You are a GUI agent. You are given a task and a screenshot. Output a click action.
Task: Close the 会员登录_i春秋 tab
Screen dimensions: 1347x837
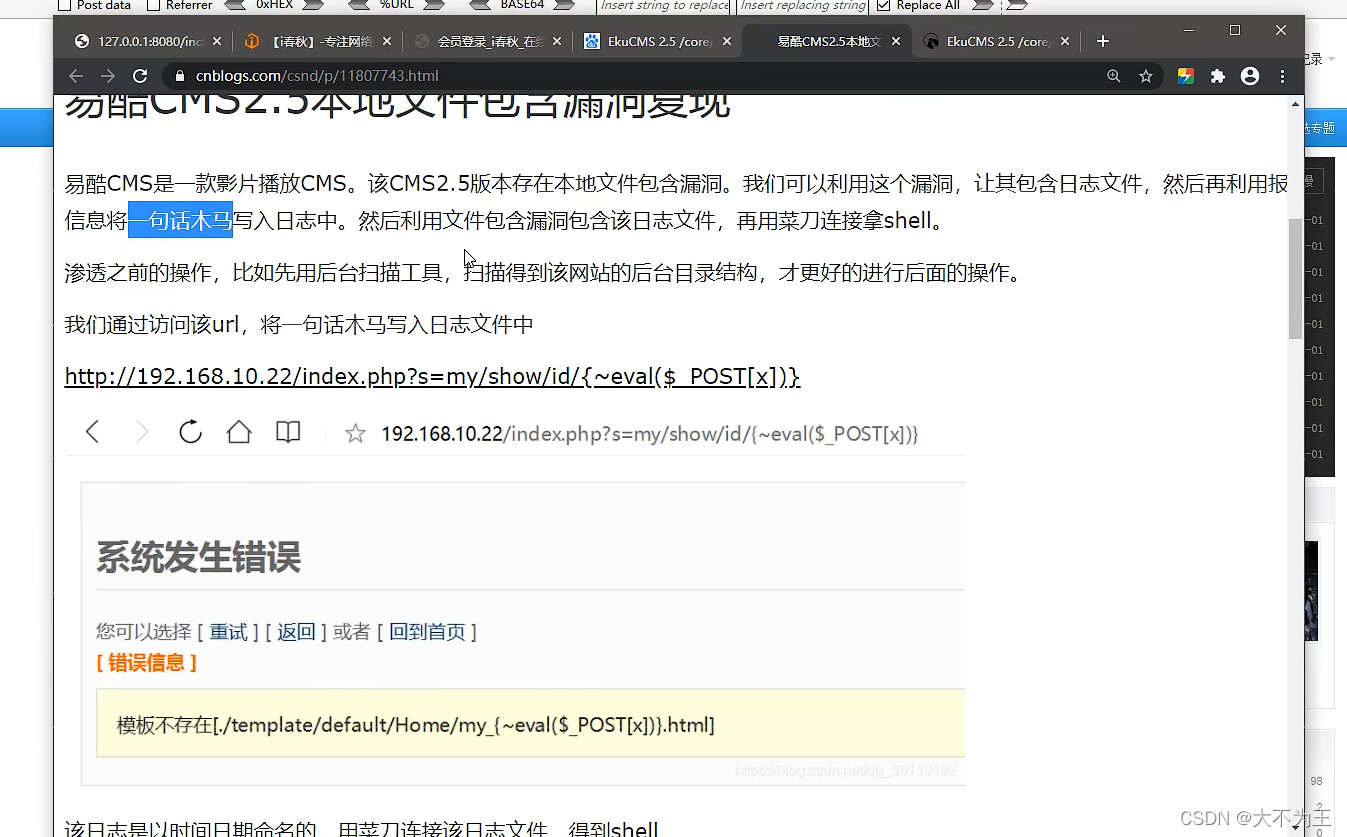[556, 42]
